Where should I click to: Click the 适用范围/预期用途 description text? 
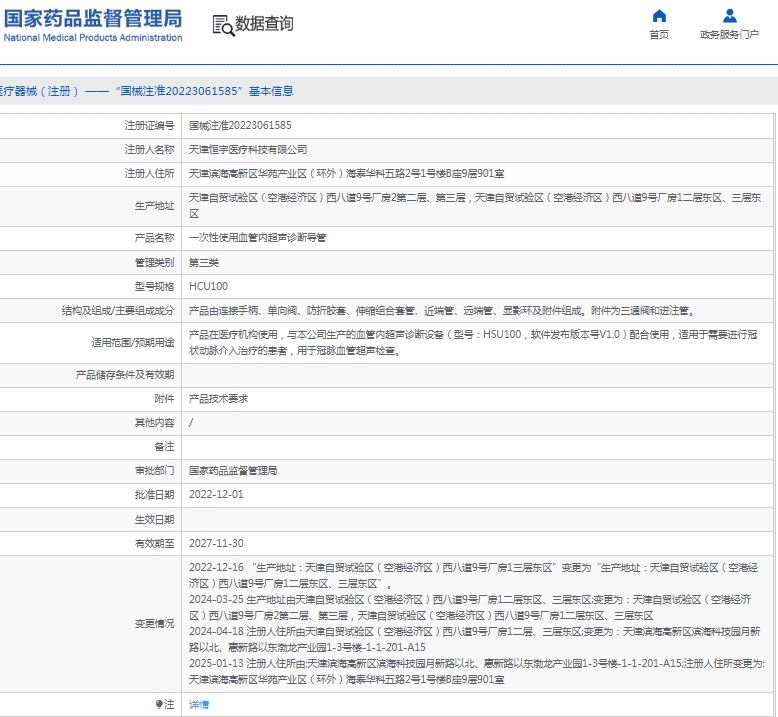473,342
